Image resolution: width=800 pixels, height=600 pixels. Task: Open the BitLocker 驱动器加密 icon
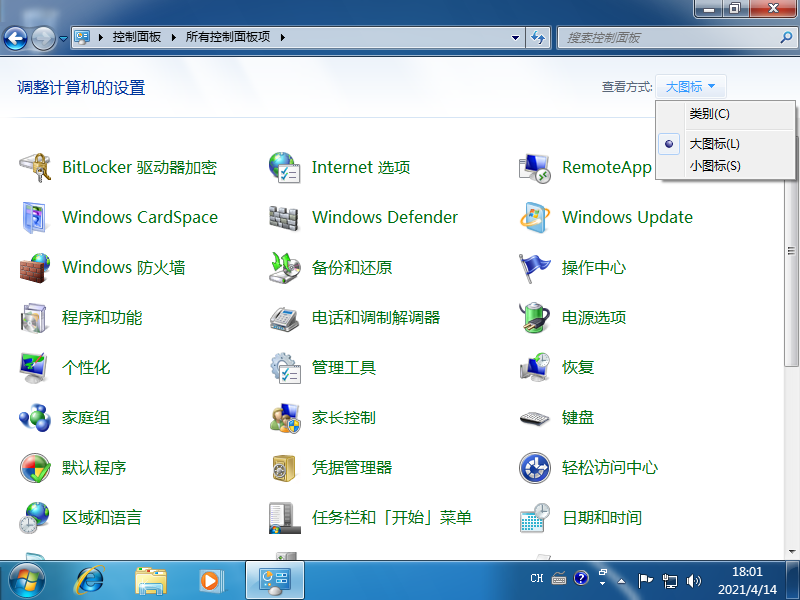[x=35, y=168]
